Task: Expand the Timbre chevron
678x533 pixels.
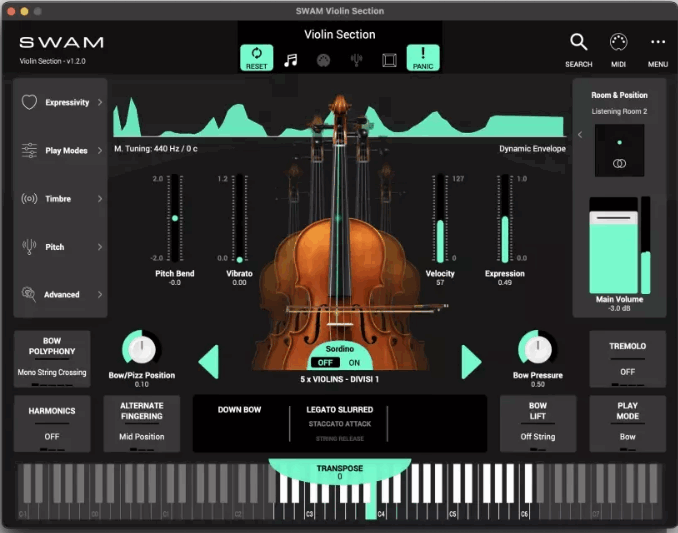Action: (100, 198)
